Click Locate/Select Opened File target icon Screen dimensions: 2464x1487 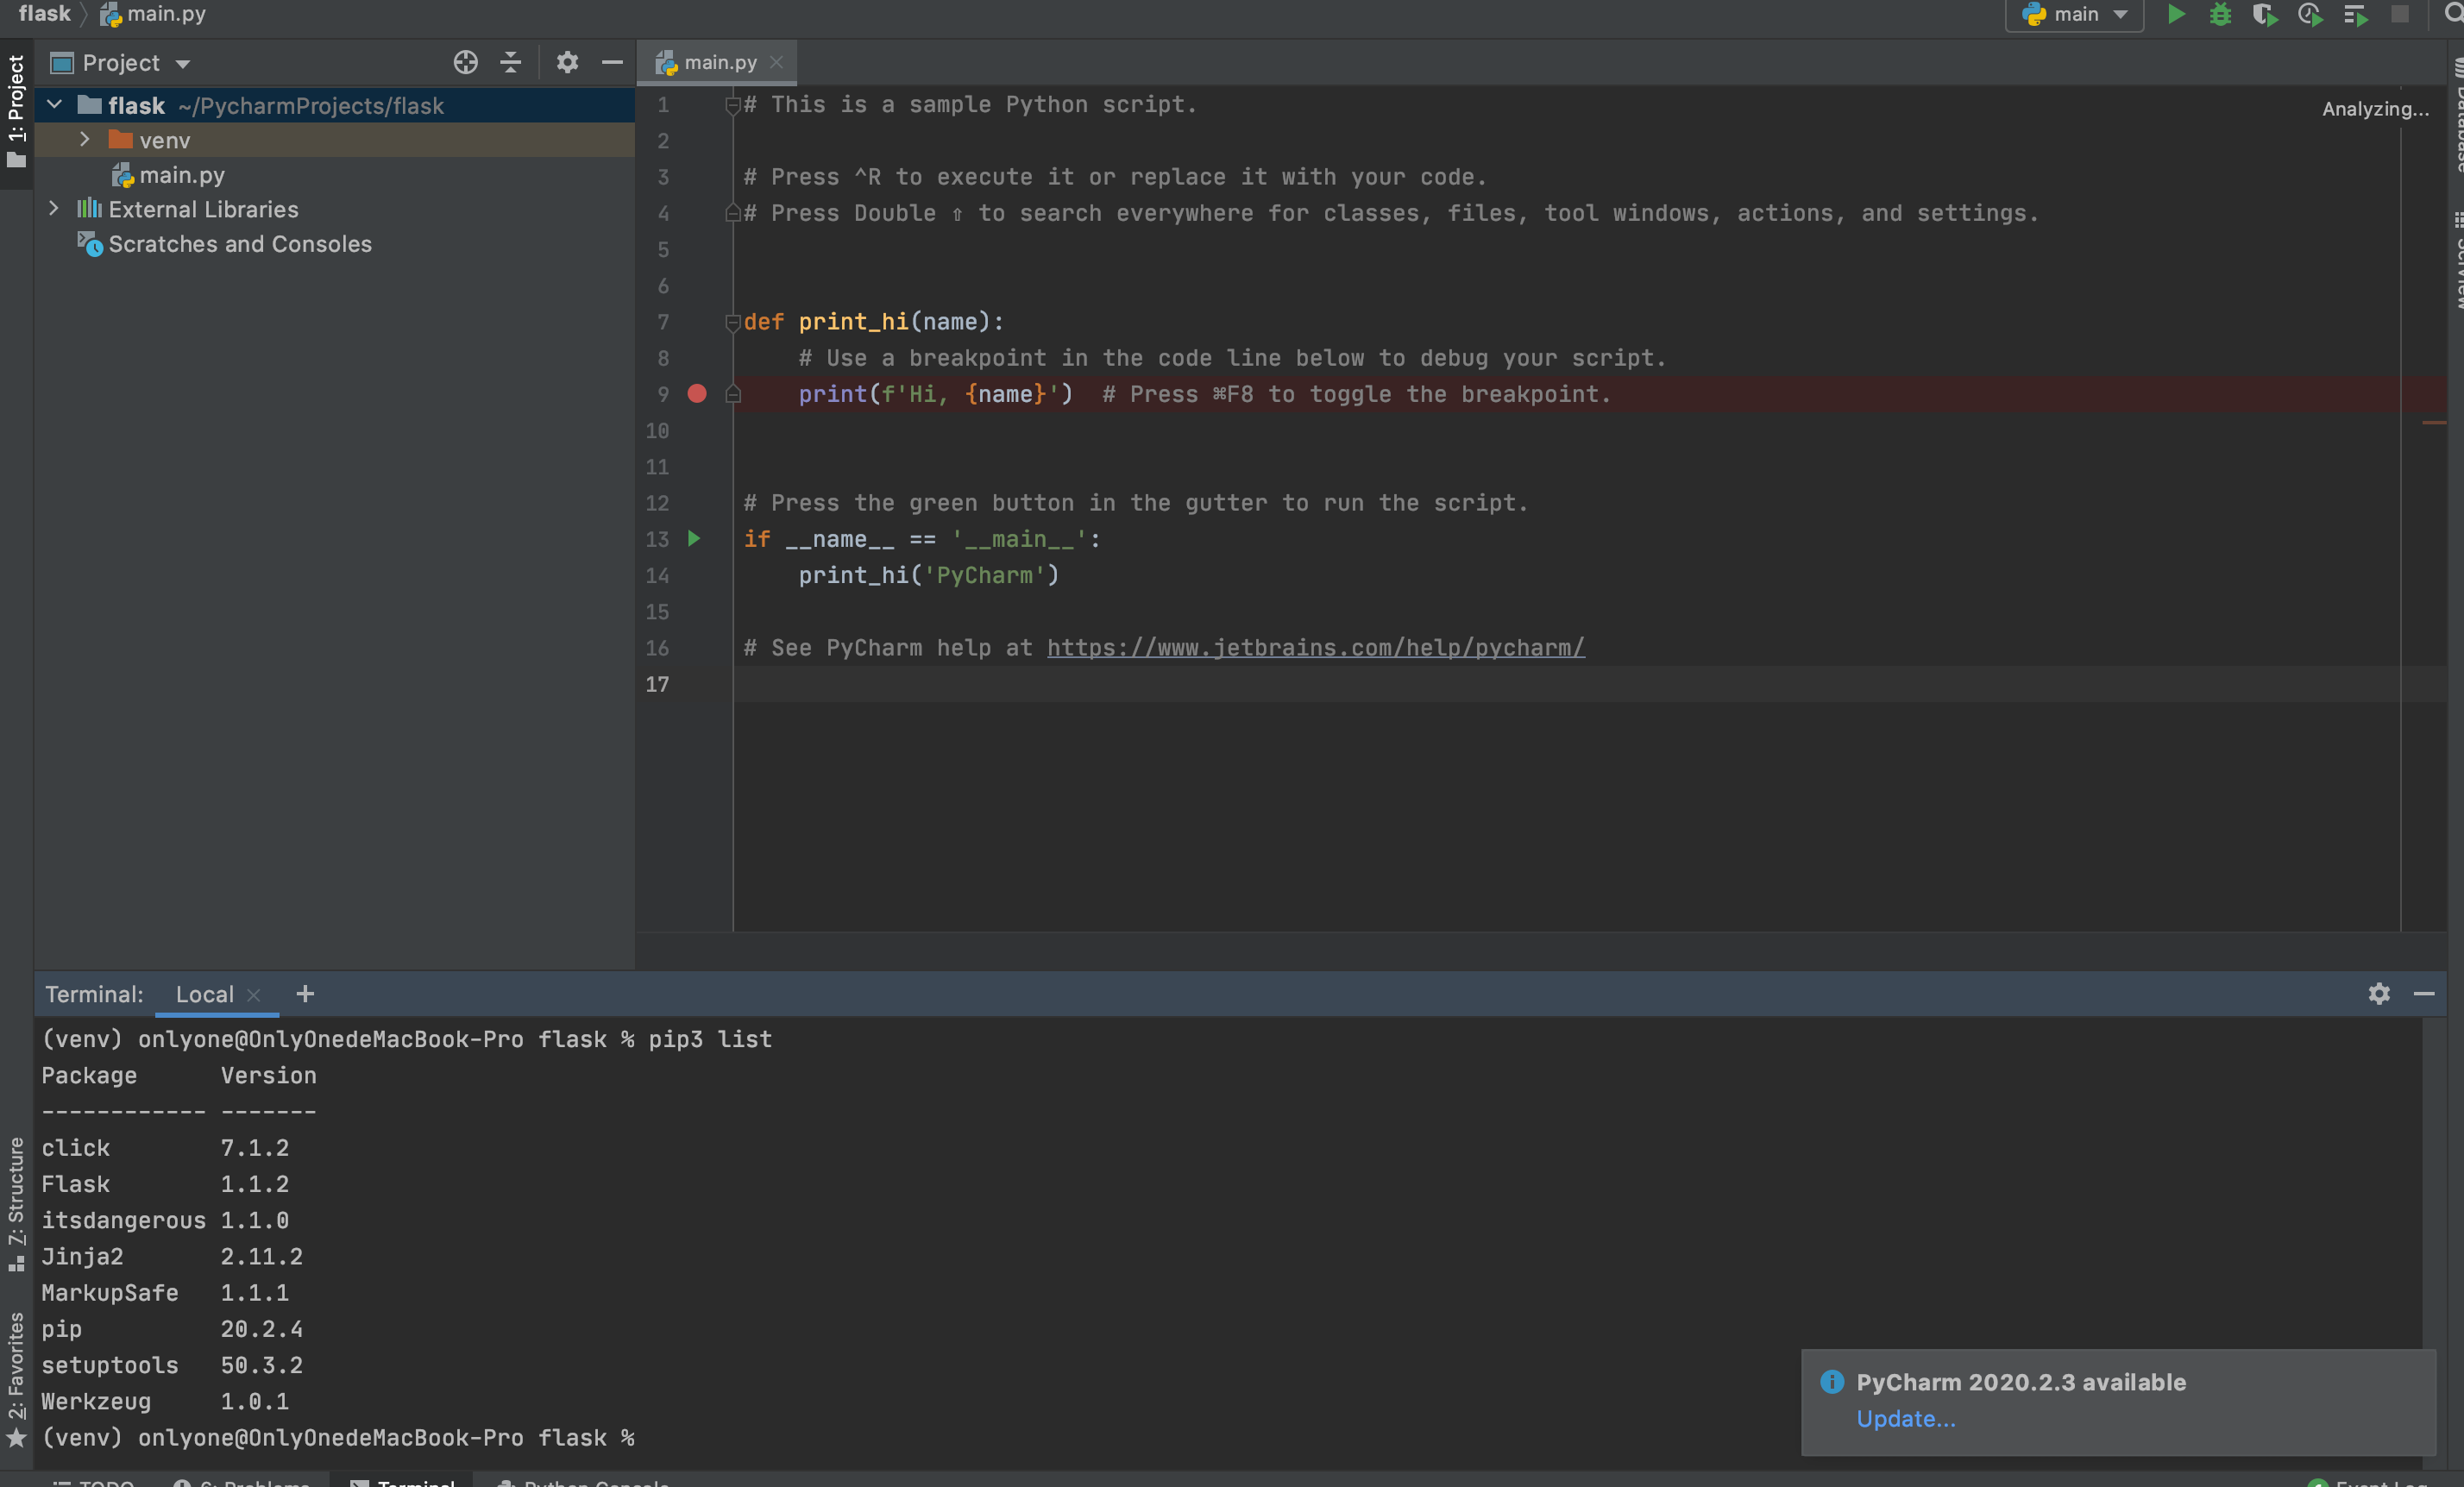tap(465, 62)
